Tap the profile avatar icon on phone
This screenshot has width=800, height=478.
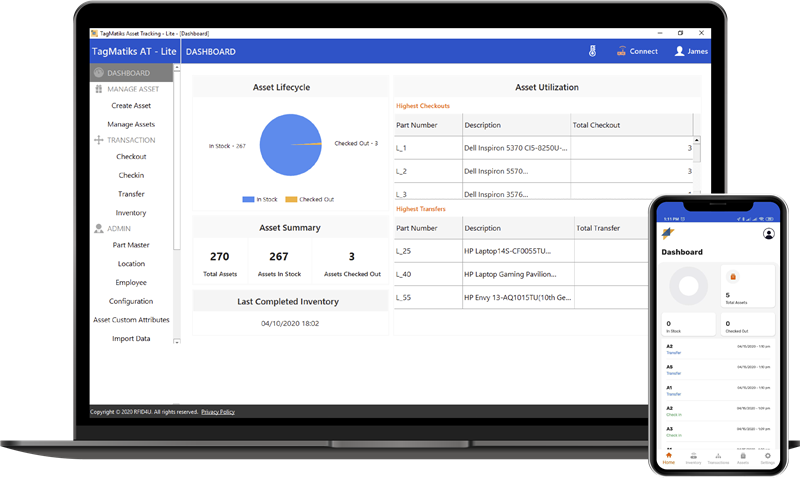(x=768, y=234)
